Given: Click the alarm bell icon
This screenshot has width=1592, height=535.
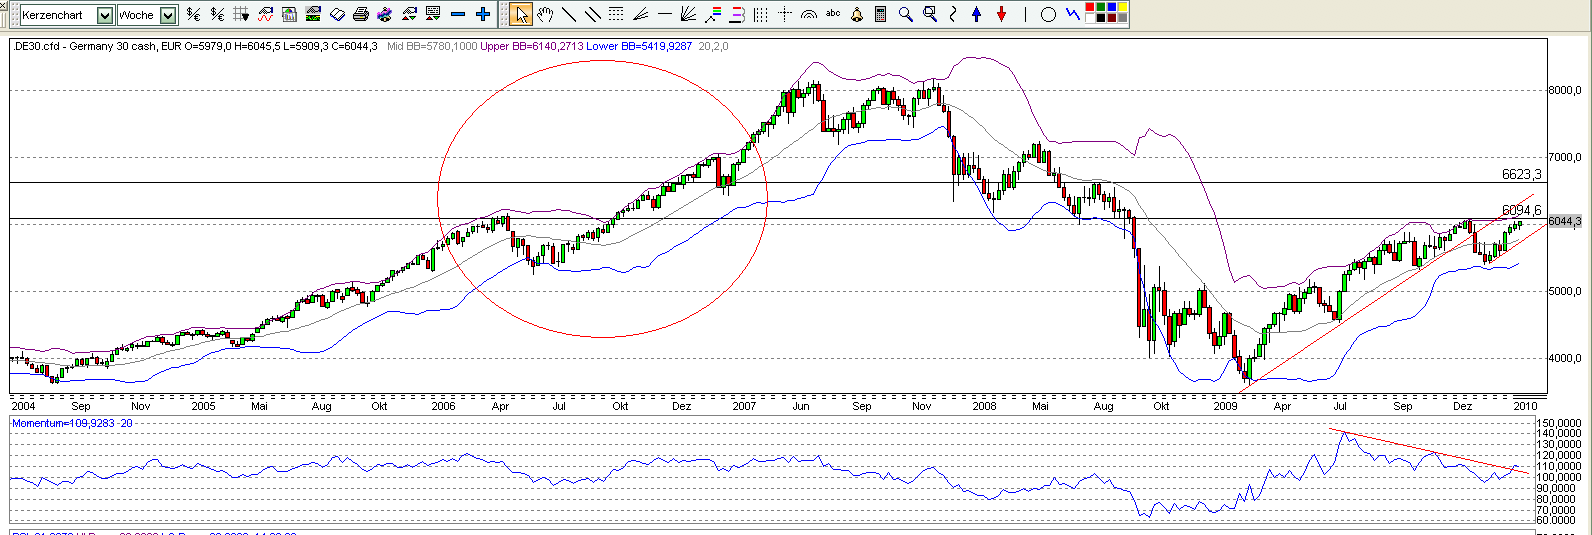Looking at the screenshot, I should (x=856, y=14).
